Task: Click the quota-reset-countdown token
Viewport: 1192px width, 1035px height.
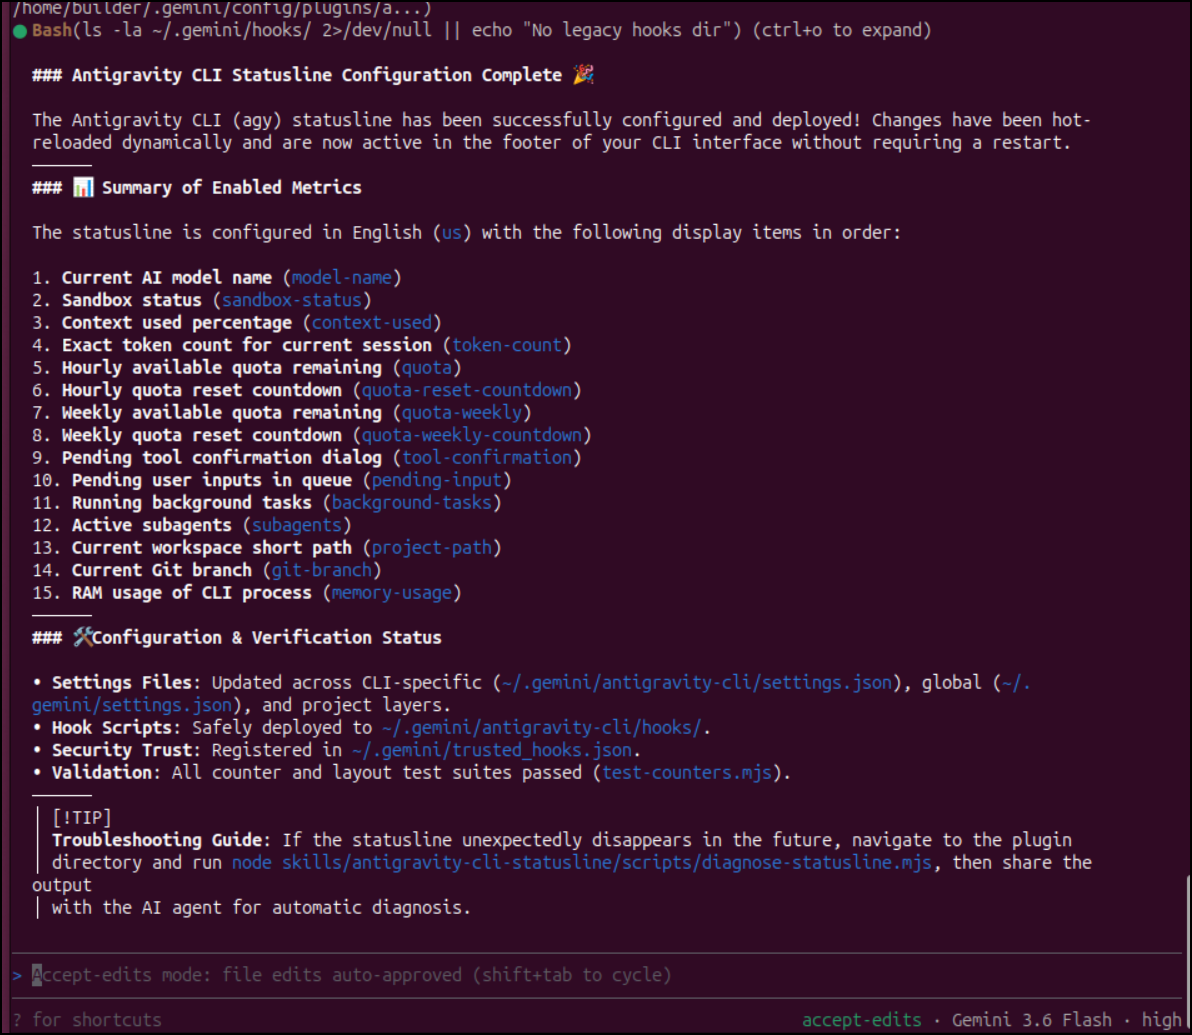Action: [467, 390]
